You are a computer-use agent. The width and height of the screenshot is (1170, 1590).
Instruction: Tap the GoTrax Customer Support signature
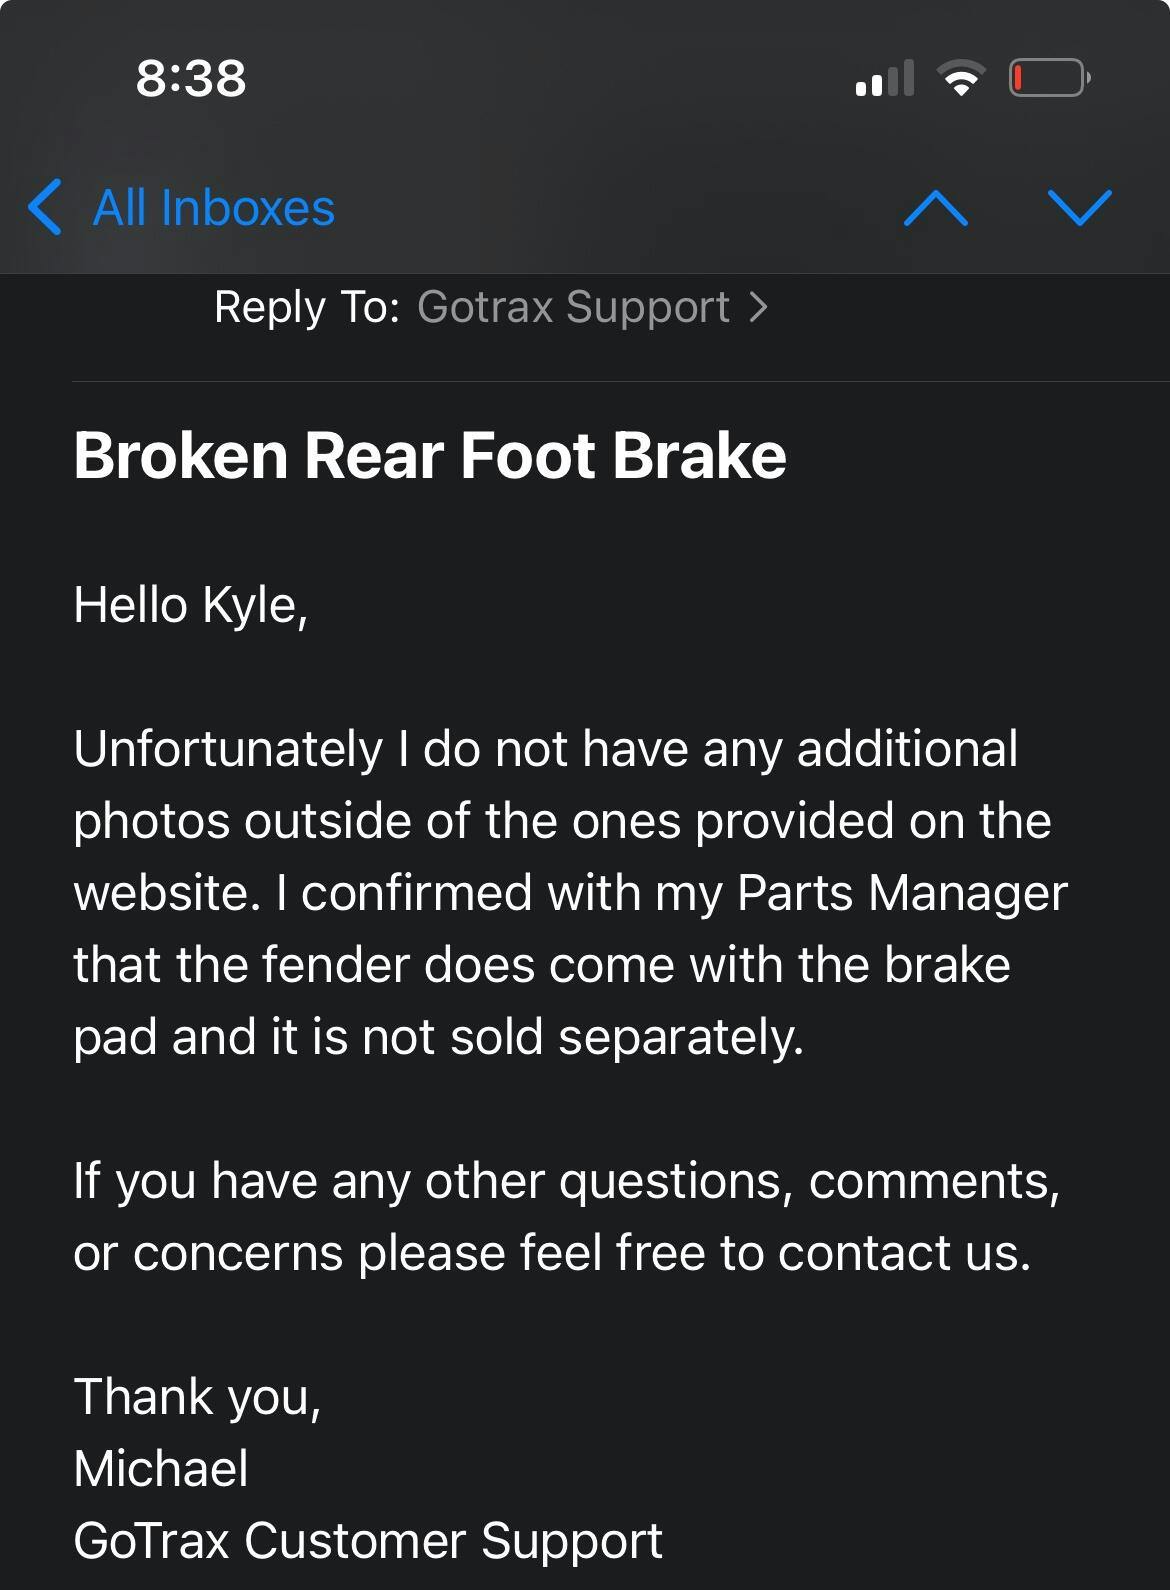[x=368, y=1541]
